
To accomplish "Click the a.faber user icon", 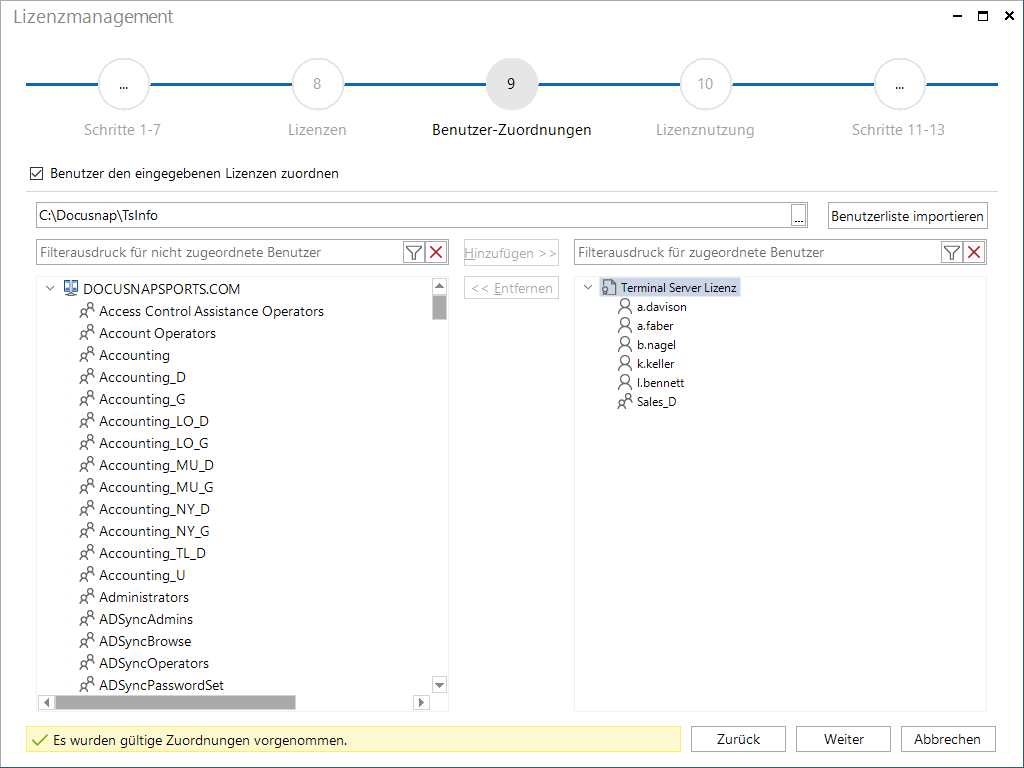I will 625,325.
